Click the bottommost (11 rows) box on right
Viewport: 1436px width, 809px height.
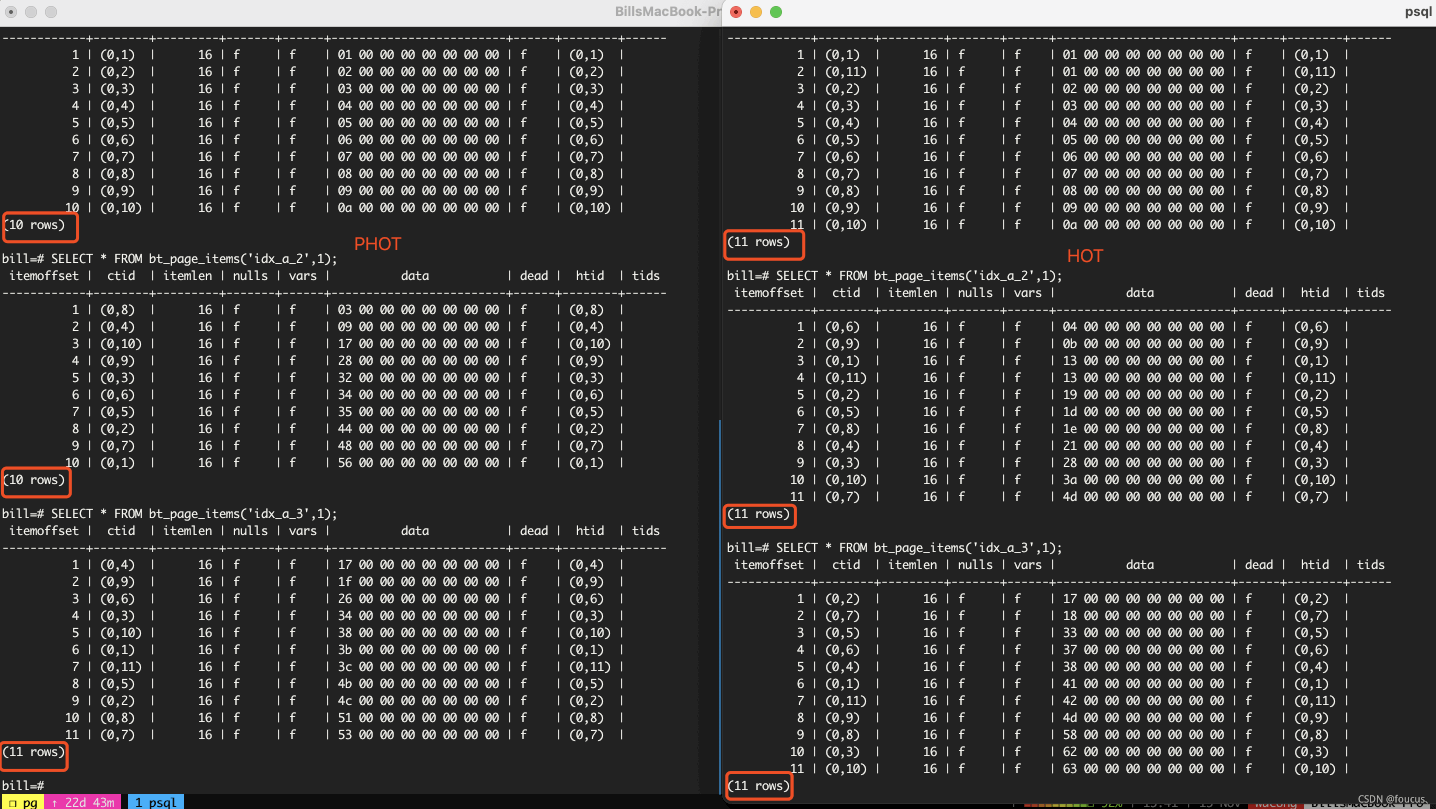758,787
